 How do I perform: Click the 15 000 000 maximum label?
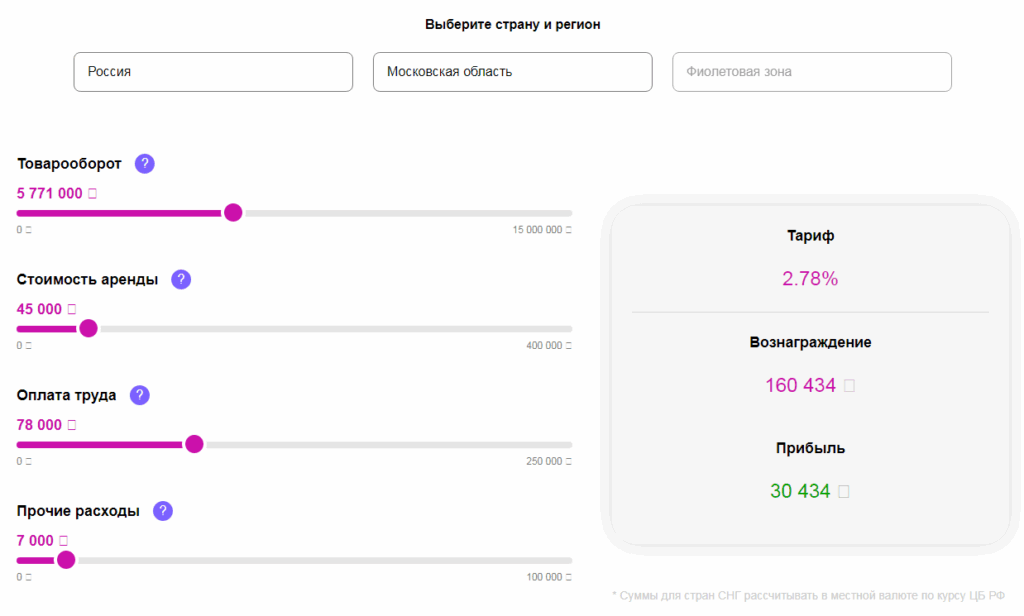click(x=542, y=230)
